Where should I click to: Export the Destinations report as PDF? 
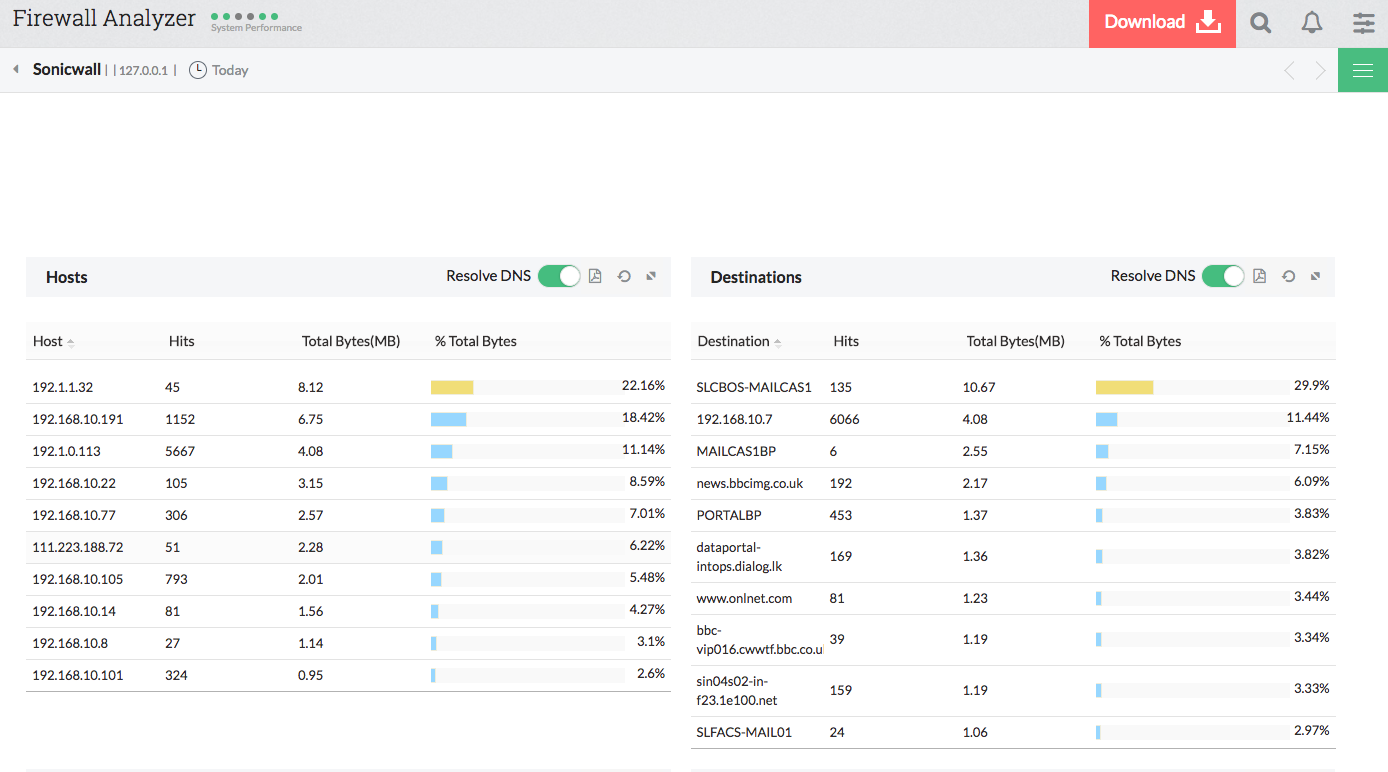pos(1259,275)
